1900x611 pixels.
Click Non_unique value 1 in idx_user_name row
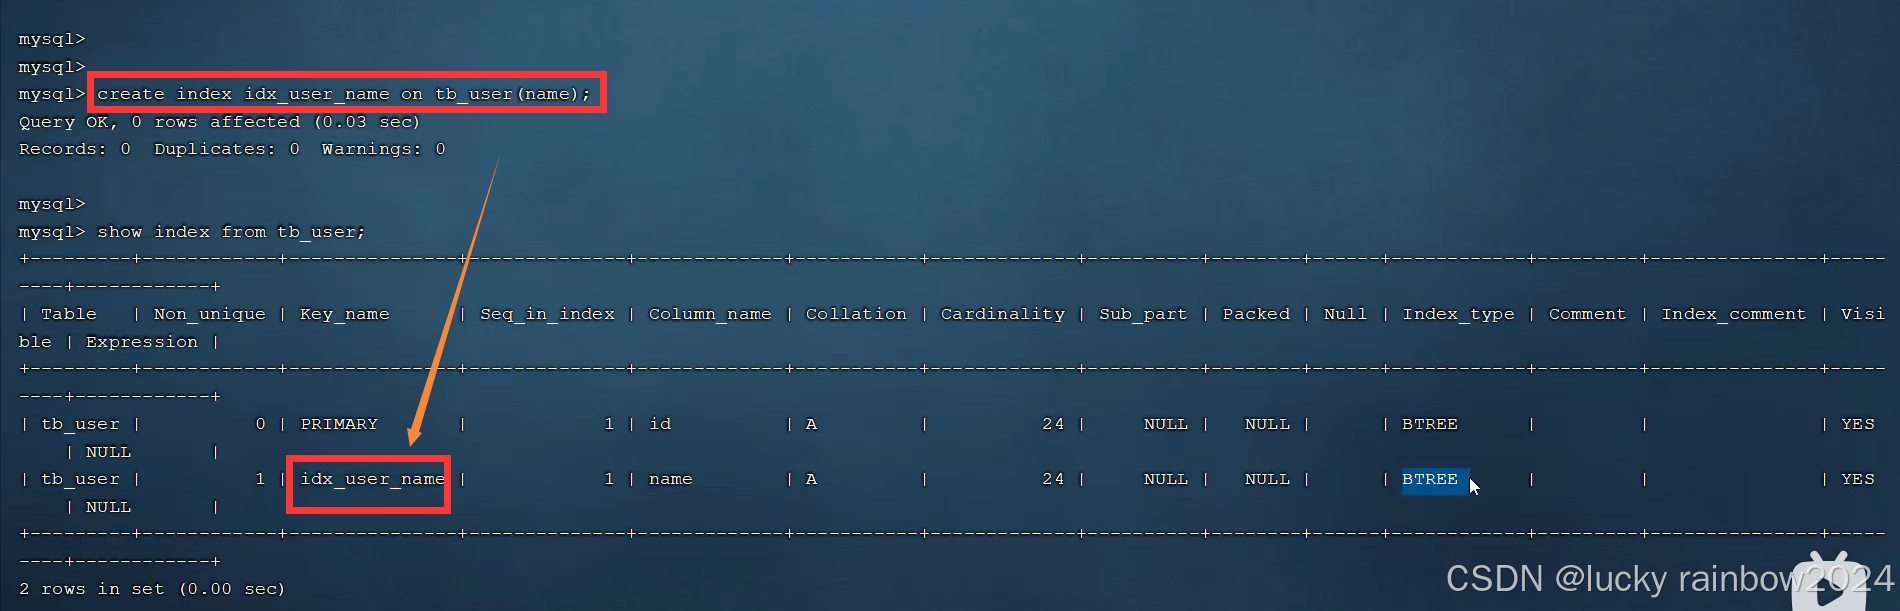coord(260,479)
